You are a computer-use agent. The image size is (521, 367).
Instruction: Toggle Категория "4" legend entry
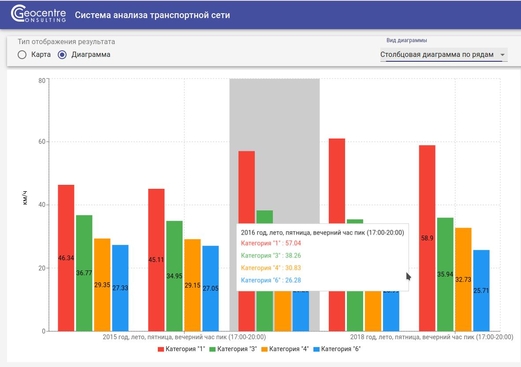tap(285, 349)
